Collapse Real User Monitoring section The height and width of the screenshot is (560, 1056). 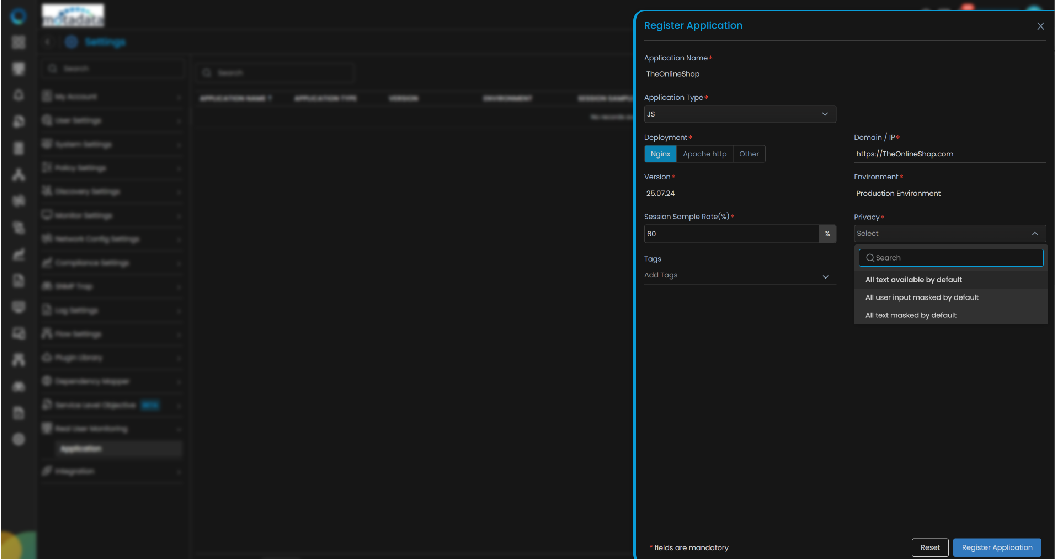pos(112,429)
